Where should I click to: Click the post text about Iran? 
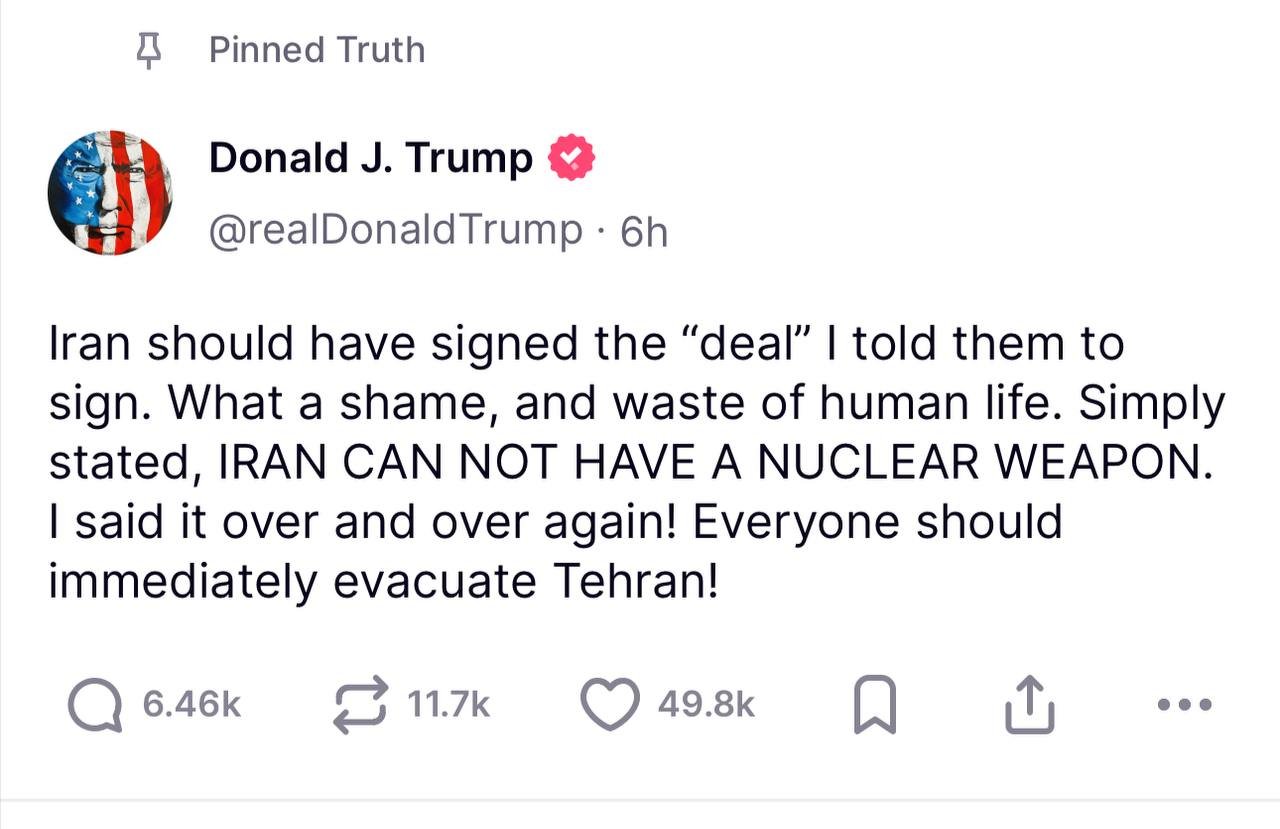pos(636,463)
